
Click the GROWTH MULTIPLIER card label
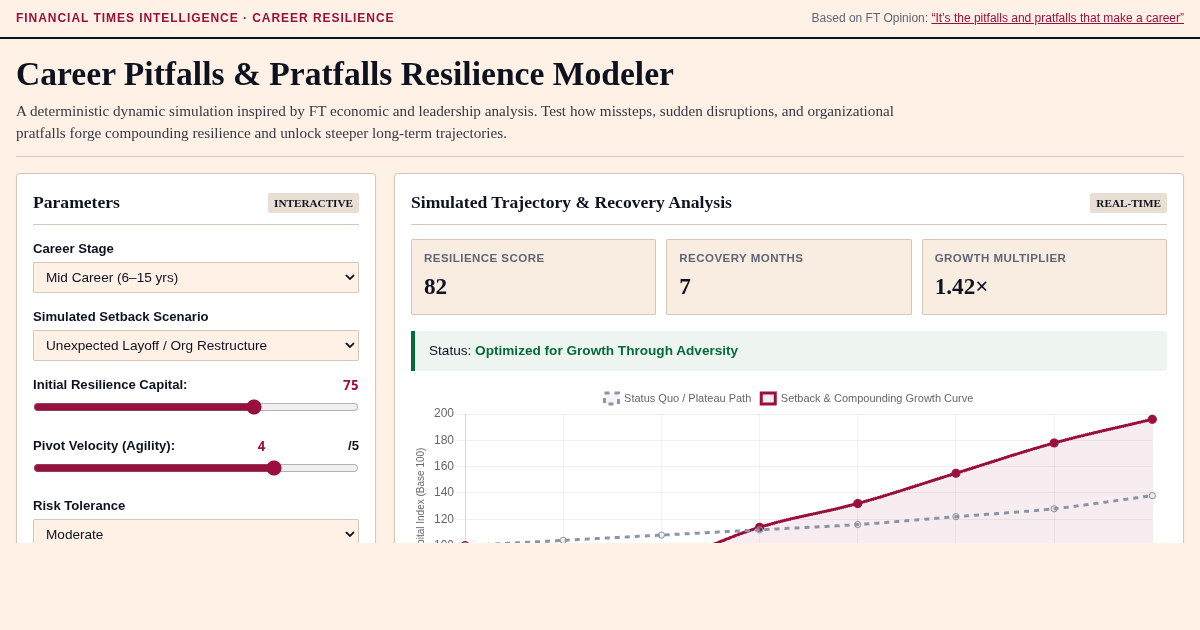pyautogui.click(x=1000, y=258)
